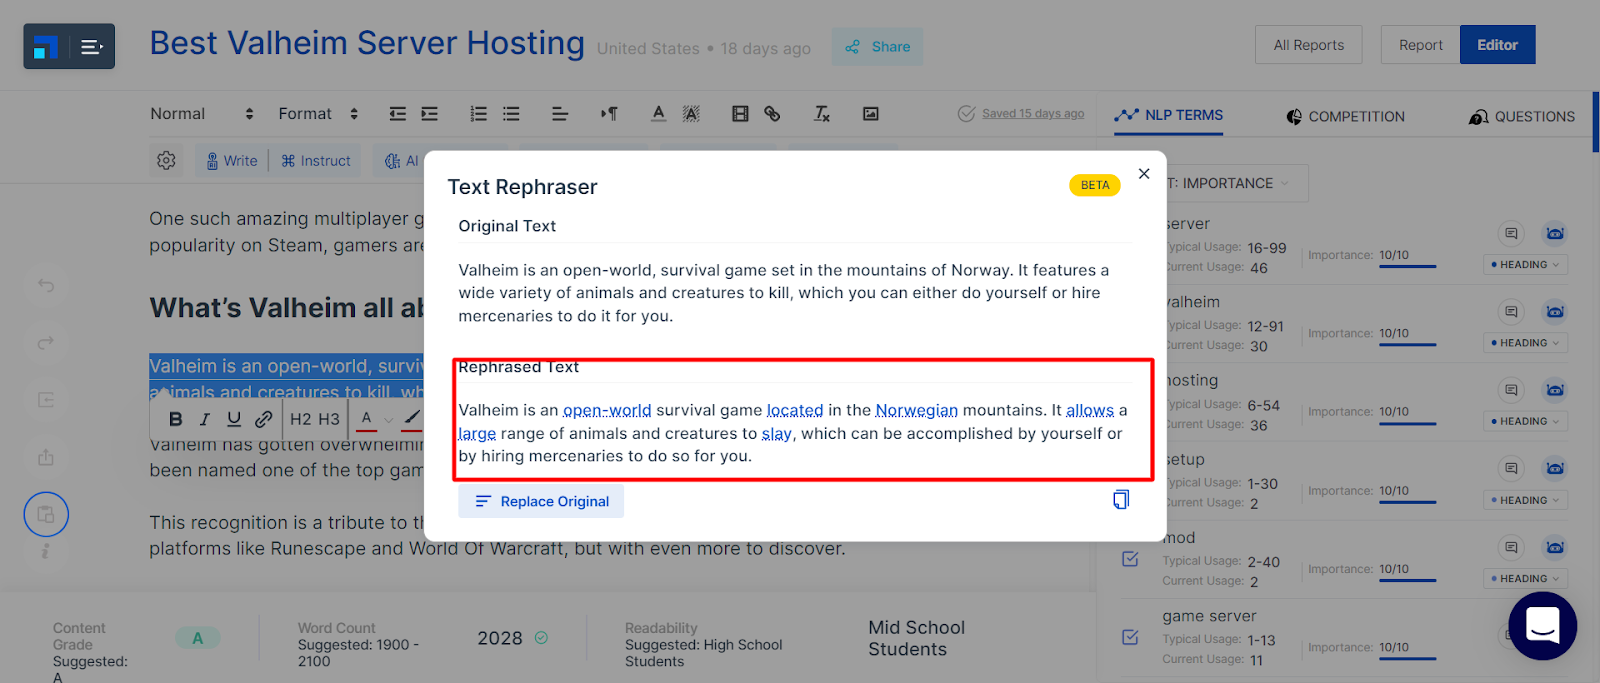Click the AI robot icon for valheim term
The width and height of the screenshot is (1600, 683).
point(1555,312)
